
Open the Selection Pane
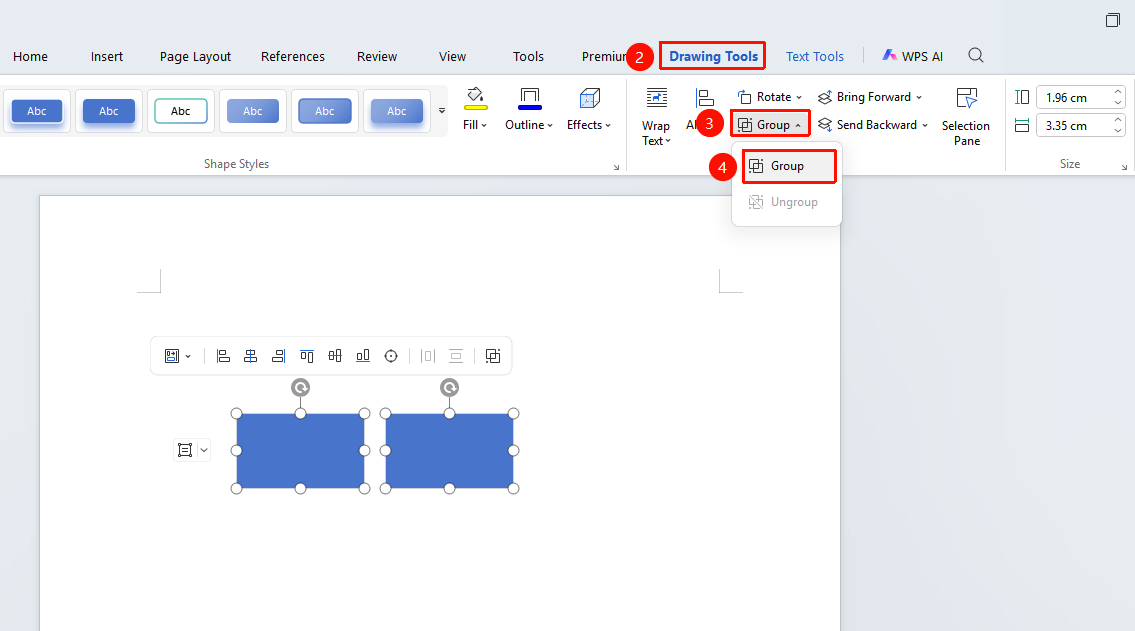click(966, 117)
